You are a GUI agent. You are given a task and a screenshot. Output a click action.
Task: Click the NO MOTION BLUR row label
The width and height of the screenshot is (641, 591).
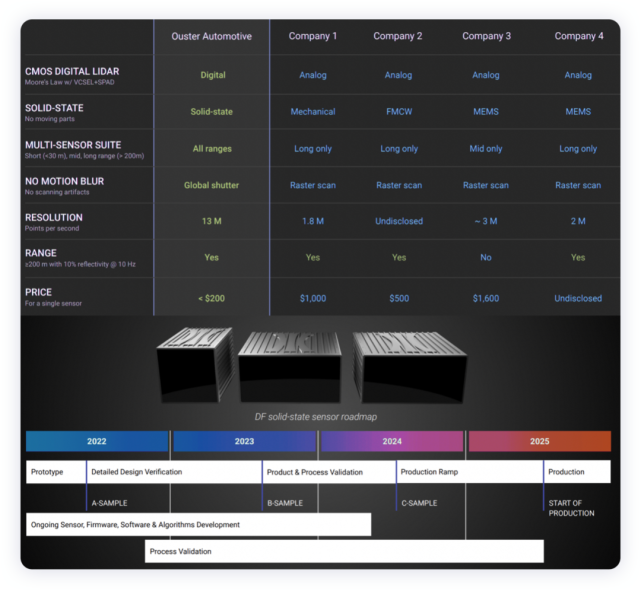(65, 181)
